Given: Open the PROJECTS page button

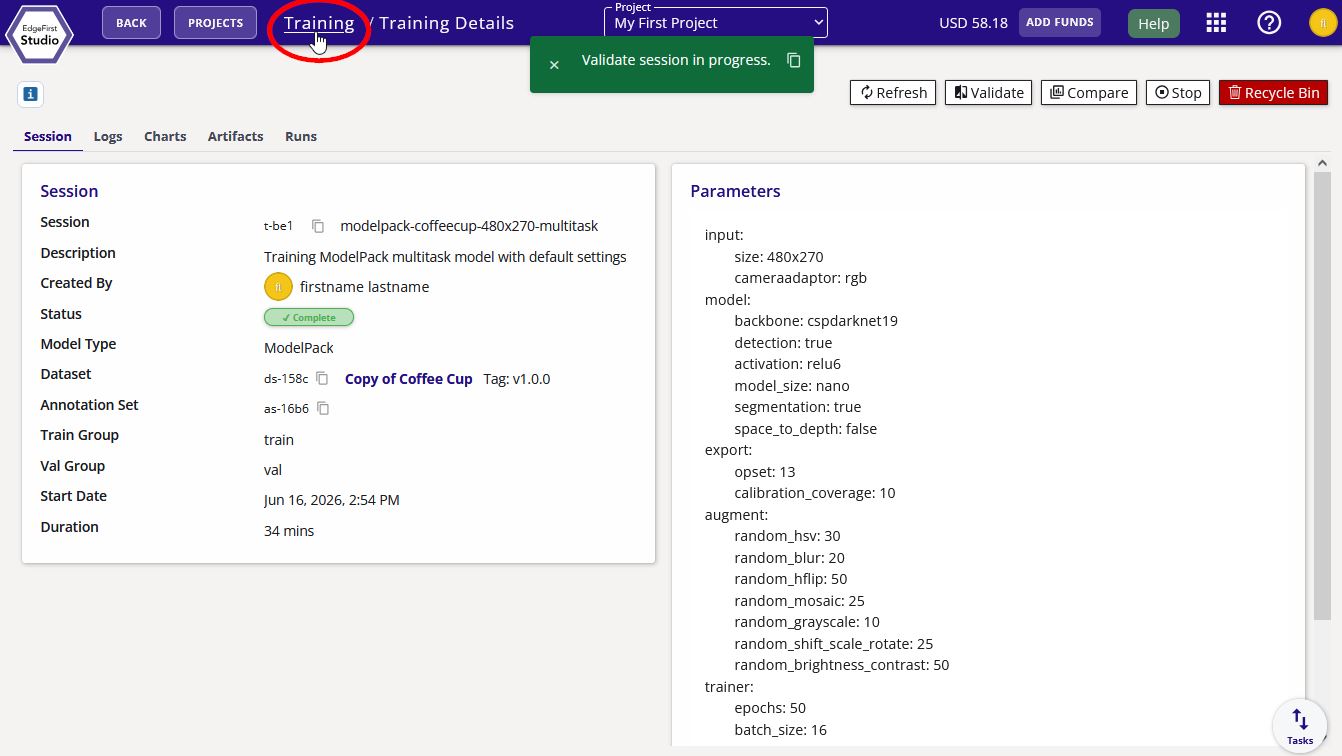Looking at the screenshot, I should point(215,23).
